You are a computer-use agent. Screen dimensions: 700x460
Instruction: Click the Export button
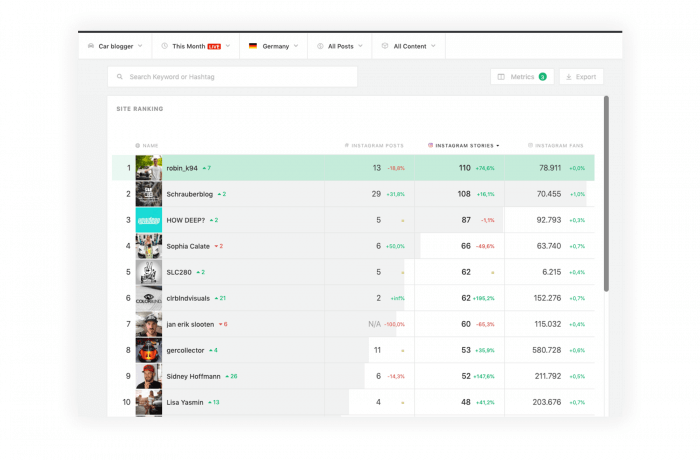[x=581, y=77]
